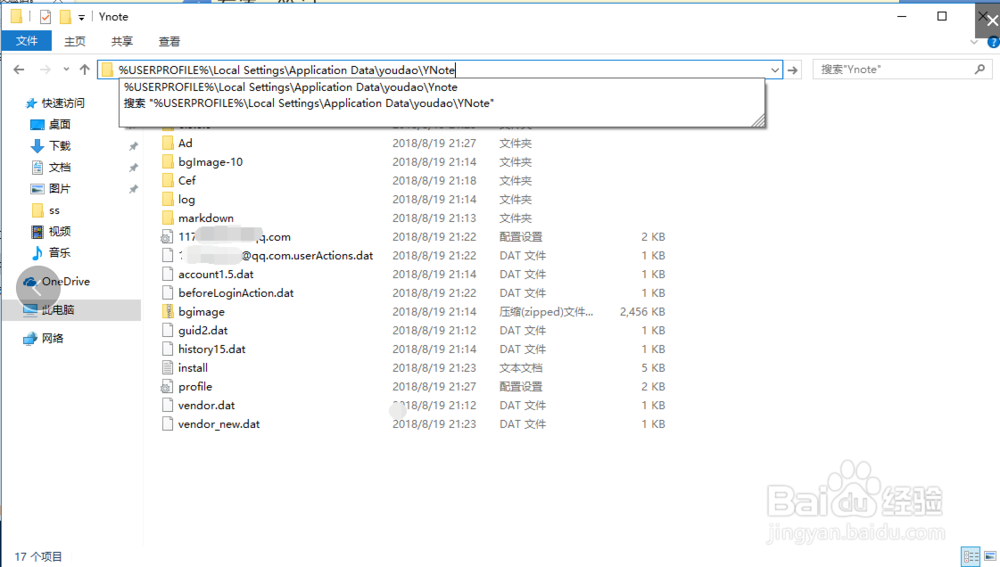Choose the first Ynote path suggestion
The width and height of the screenshot is (1000, 567).
click(x=291, y=87)
